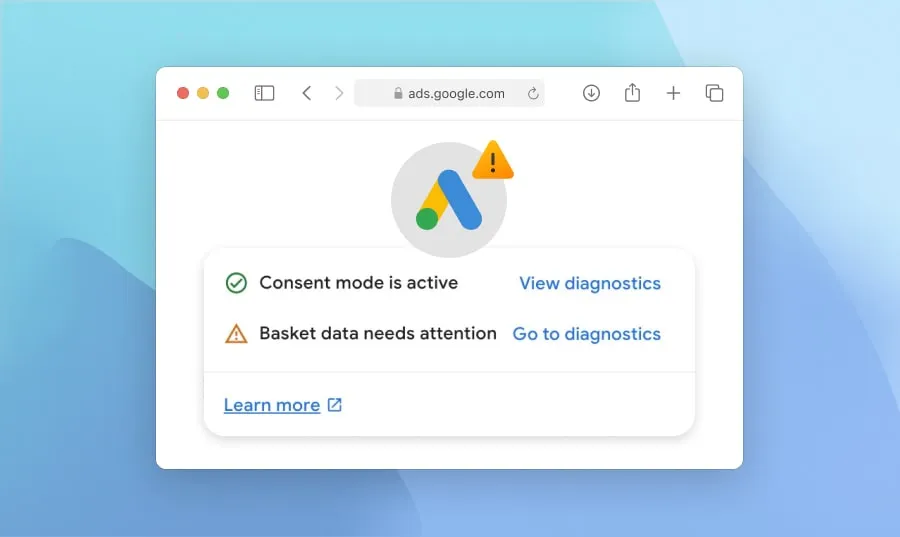Reload the page with the refresh icon

tap(533, 93)
